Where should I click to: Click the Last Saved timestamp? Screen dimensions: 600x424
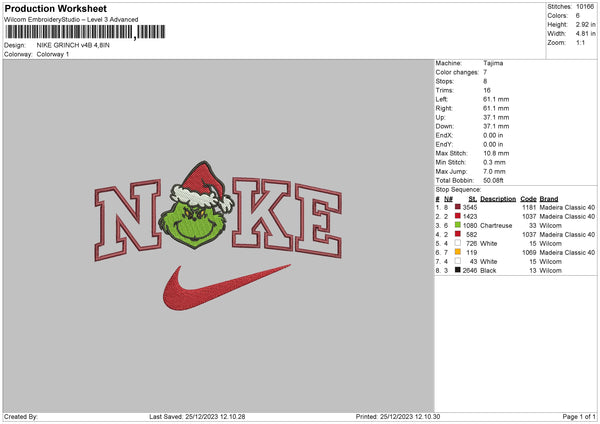tap(197, 416)
